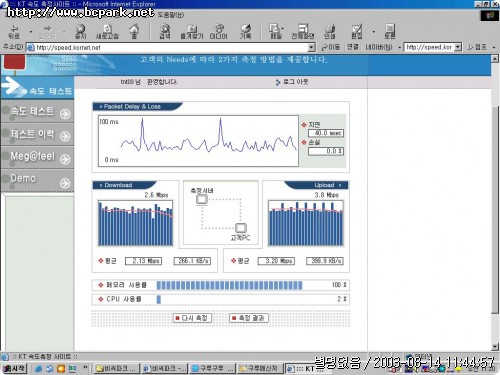Open the Meg@feel sidebar item
Image resolution: width=500 pixels, height=375 pixels.
(x=37, y=157)
